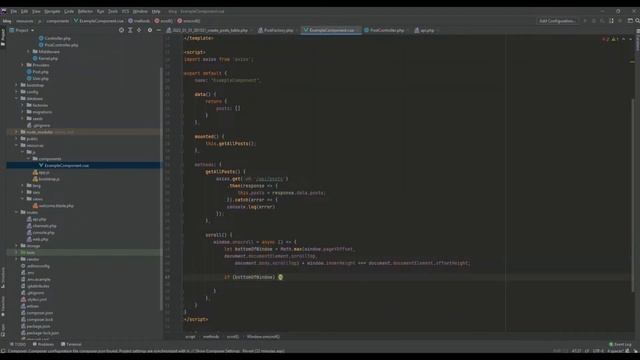Click the previous highlighted error arrow

624,39
